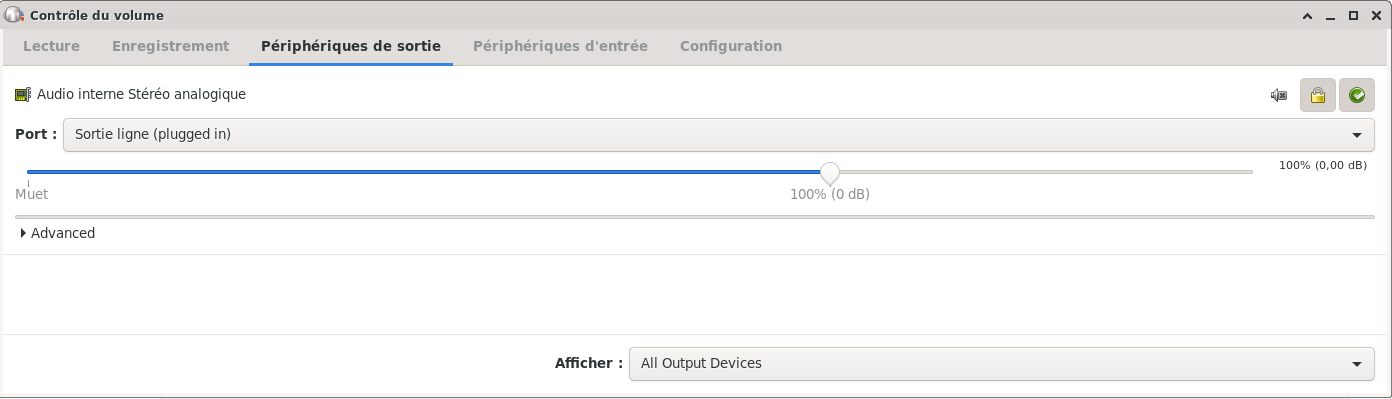Select the Périphériques de sortie tab
This screenshot has width=1392, height=399.
tap(351, 46)
